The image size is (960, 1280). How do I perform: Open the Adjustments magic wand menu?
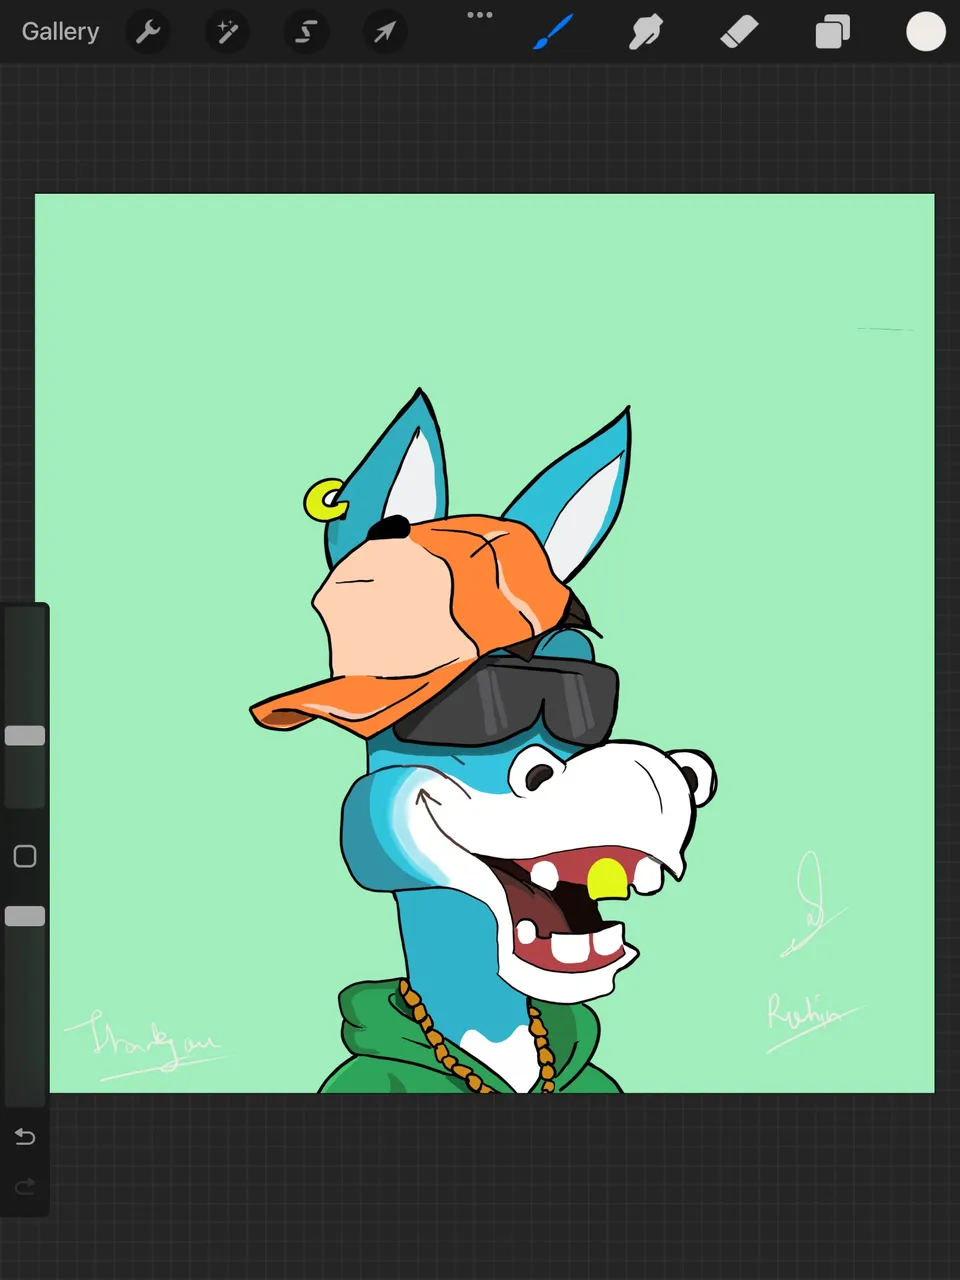tap(227, 32)
